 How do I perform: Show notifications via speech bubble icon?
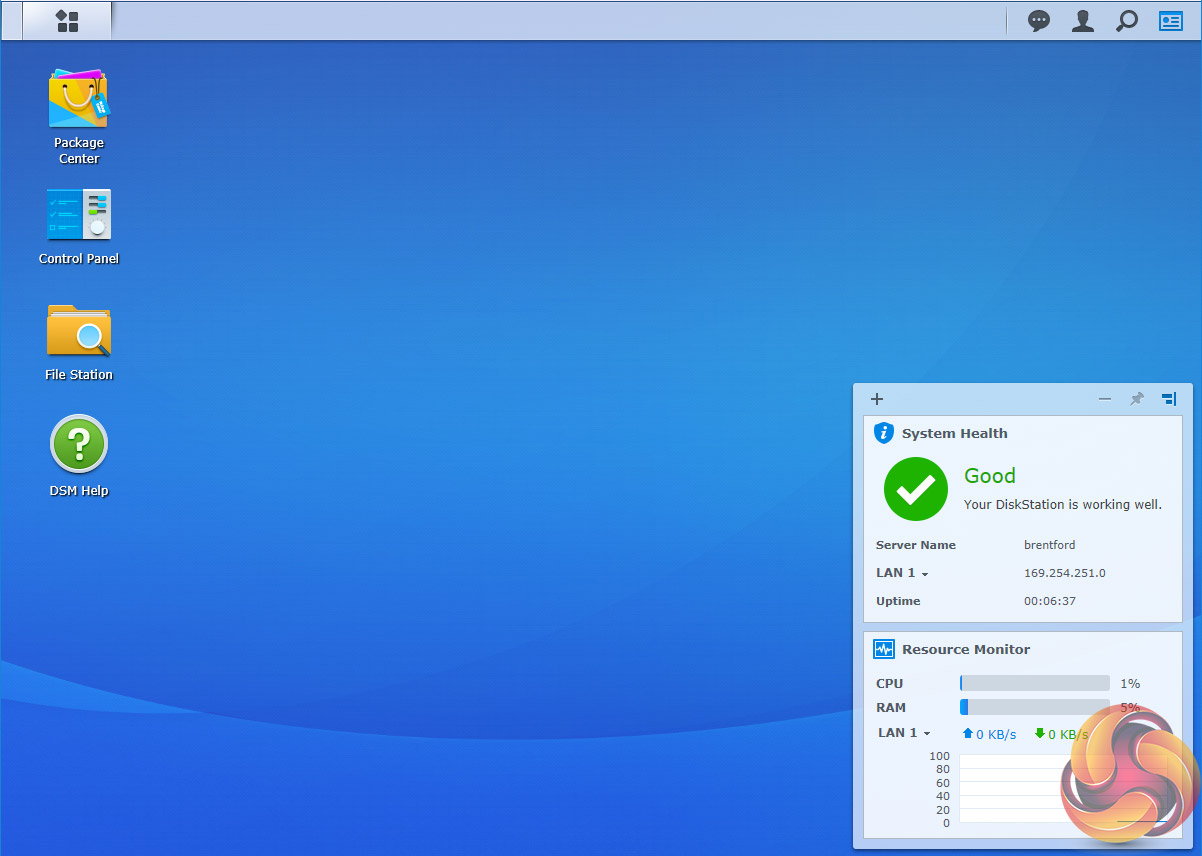pos(1040,21)
